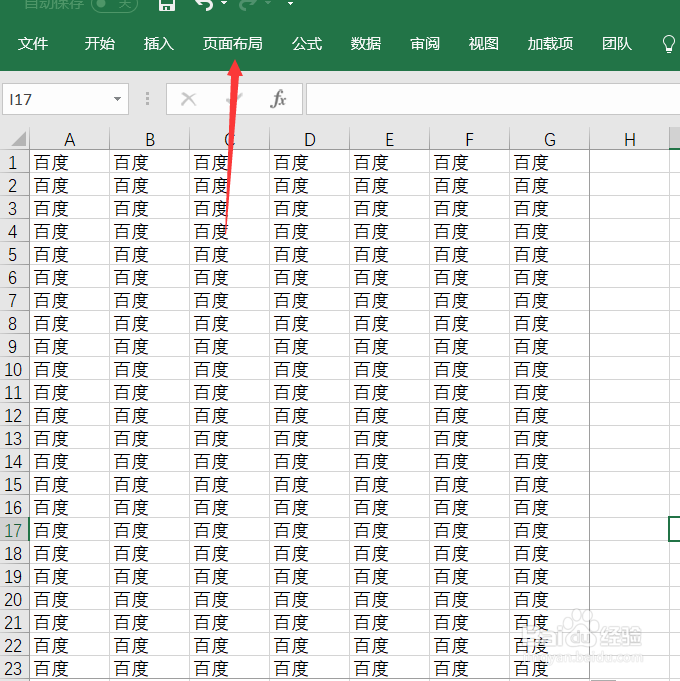Click cell E6 containing 百度
Viewport: 680px width, 681px height.
point(389,278)
